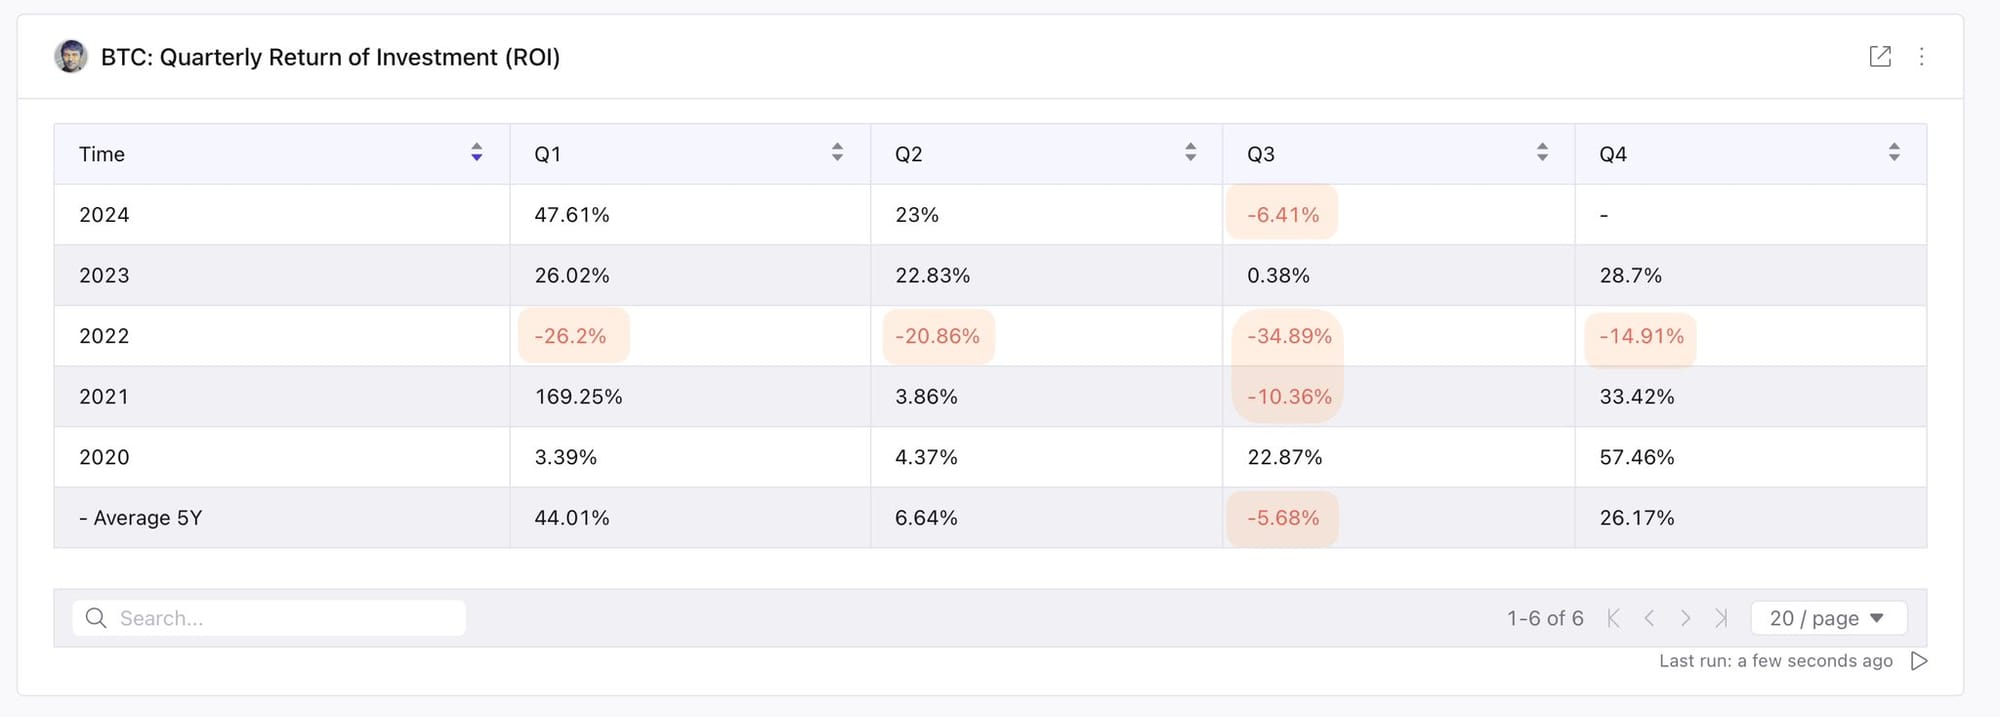Toggle sorting on the Time column
Image resolution: width=2000 pixels, height=717 pixels.
tap(476, 153)
